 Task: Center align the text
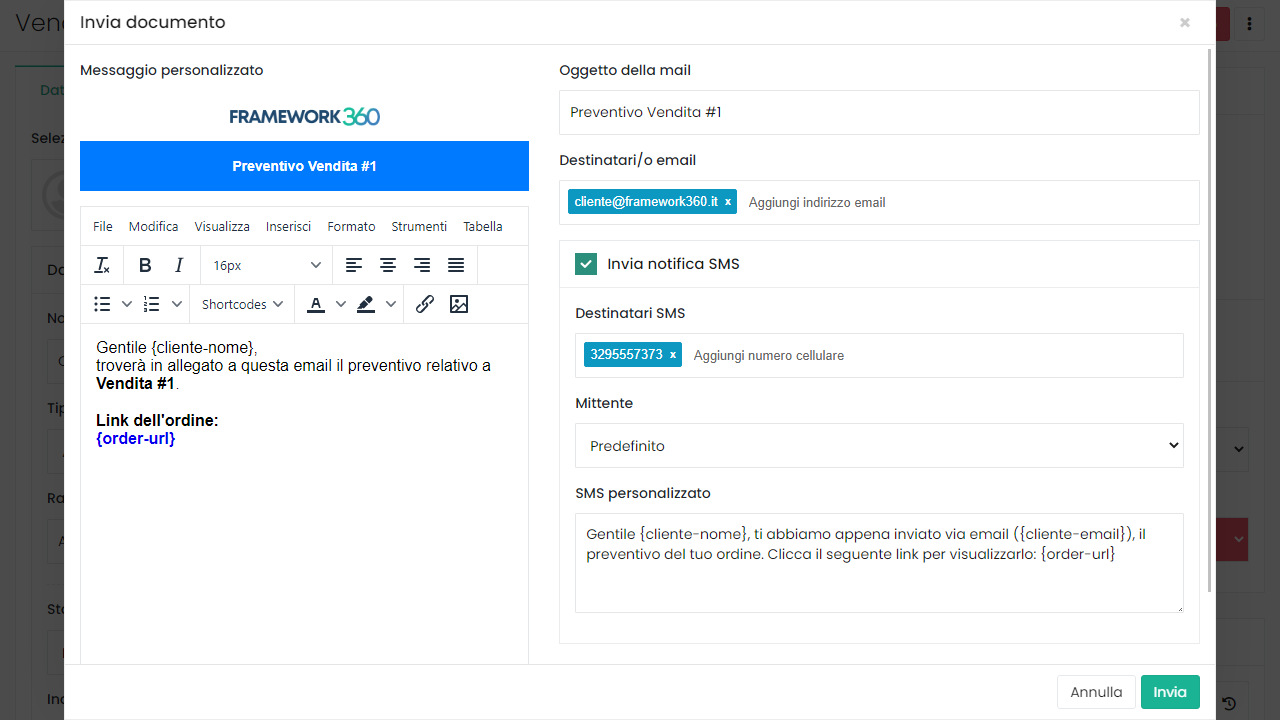pos(388,265)
